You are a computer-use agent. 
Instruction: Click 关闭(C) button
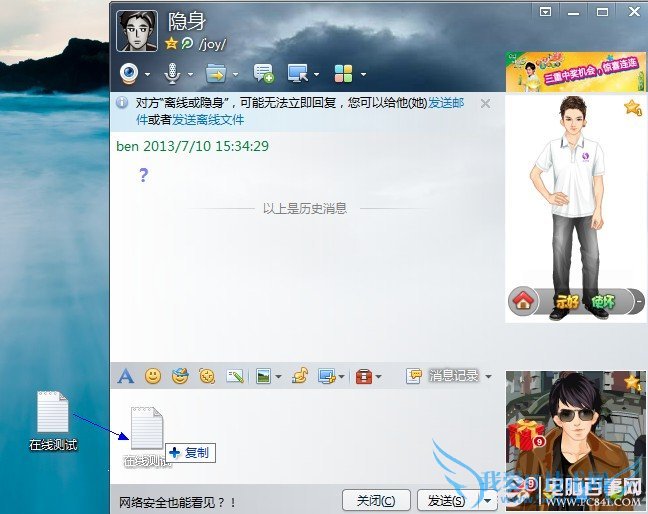tap(376, 501)
